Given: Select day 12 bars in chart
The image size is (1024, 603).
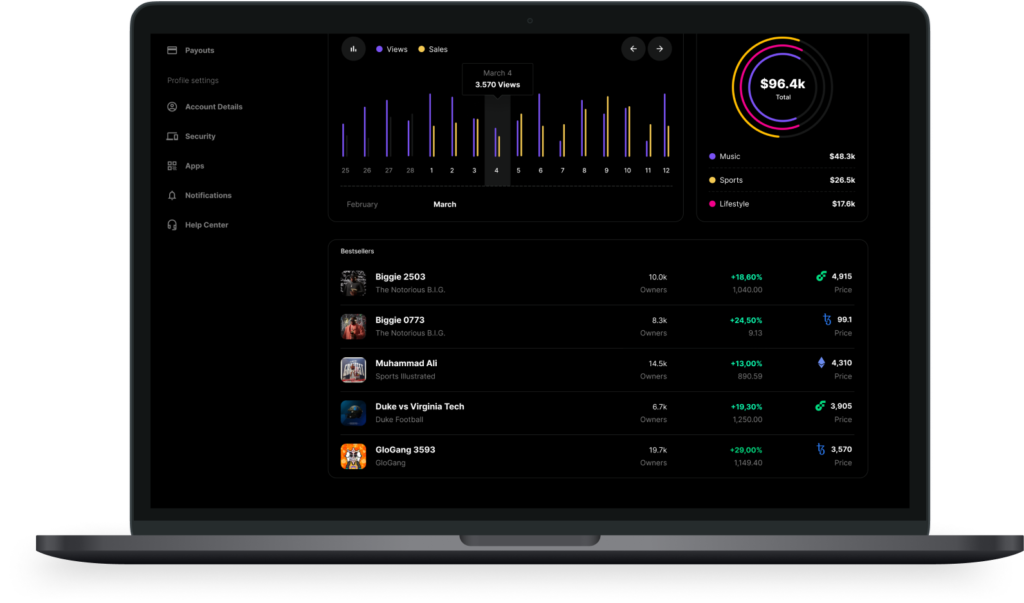Looking at the screenshot, I should (666, 125).
